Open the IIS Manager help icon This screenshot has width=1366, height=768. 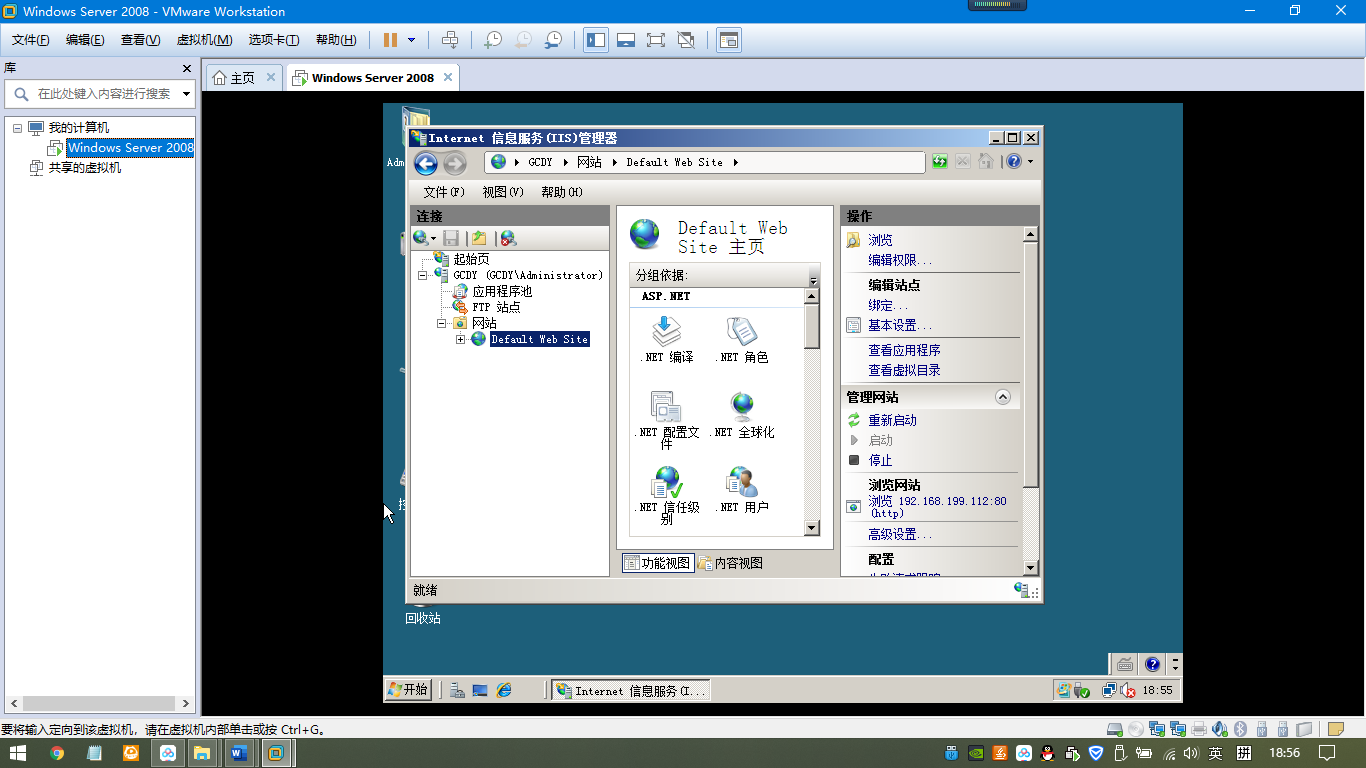click(1014, 161)
